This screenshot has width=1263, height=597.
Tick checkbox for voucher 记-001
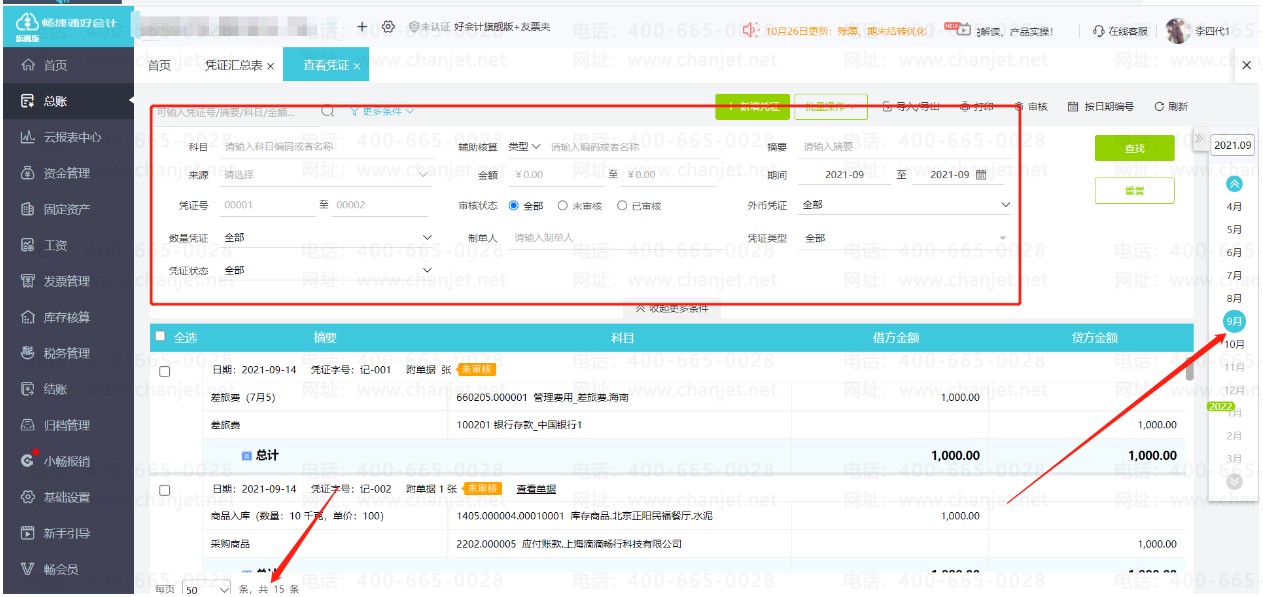pos(165,371)
